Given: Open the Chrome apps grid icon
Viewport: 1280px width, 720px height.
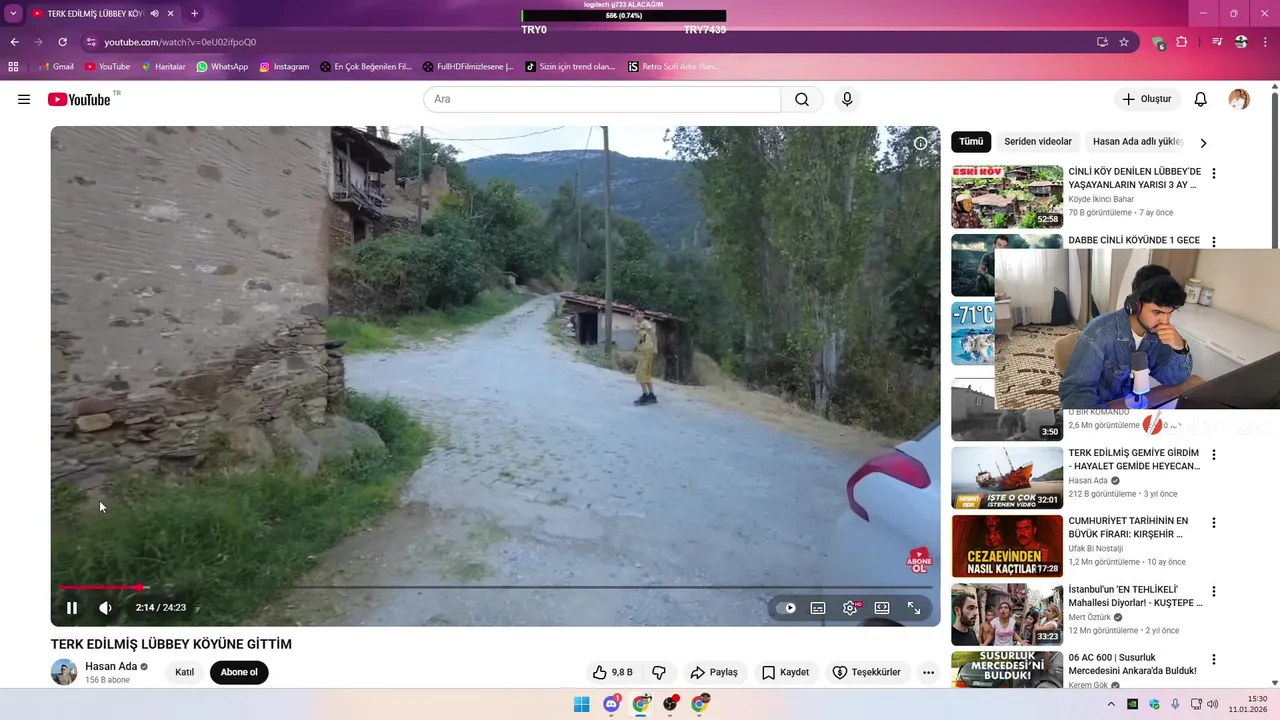Looking at the screenshot, I should tap(13, 67).
